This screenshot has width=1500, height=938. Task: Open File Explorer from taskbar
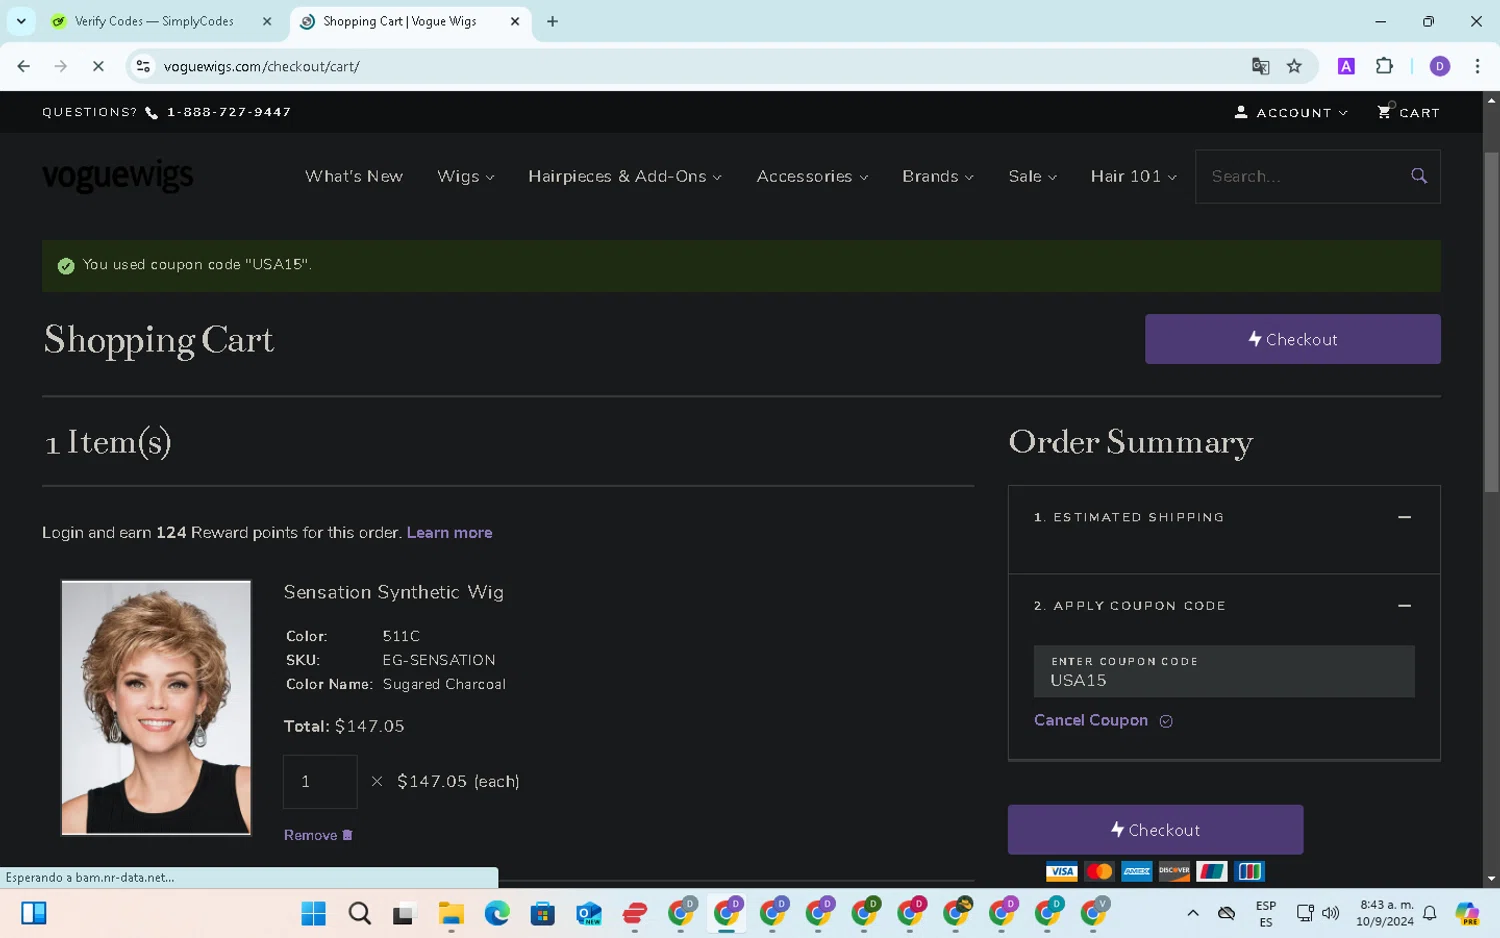(451, 913)
